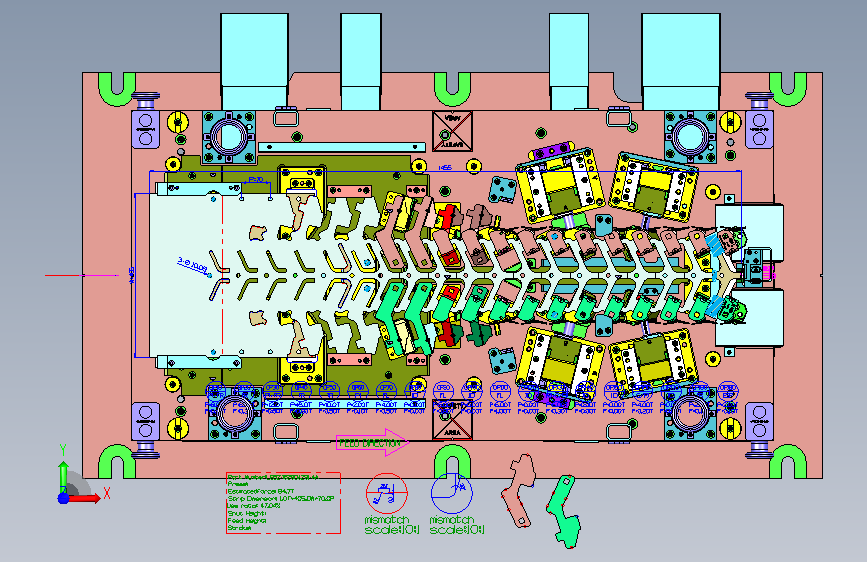Viewport: 867px width, 562px height.
Task: Select the Estimated Force line in the info box
Action: pos(261,491)
